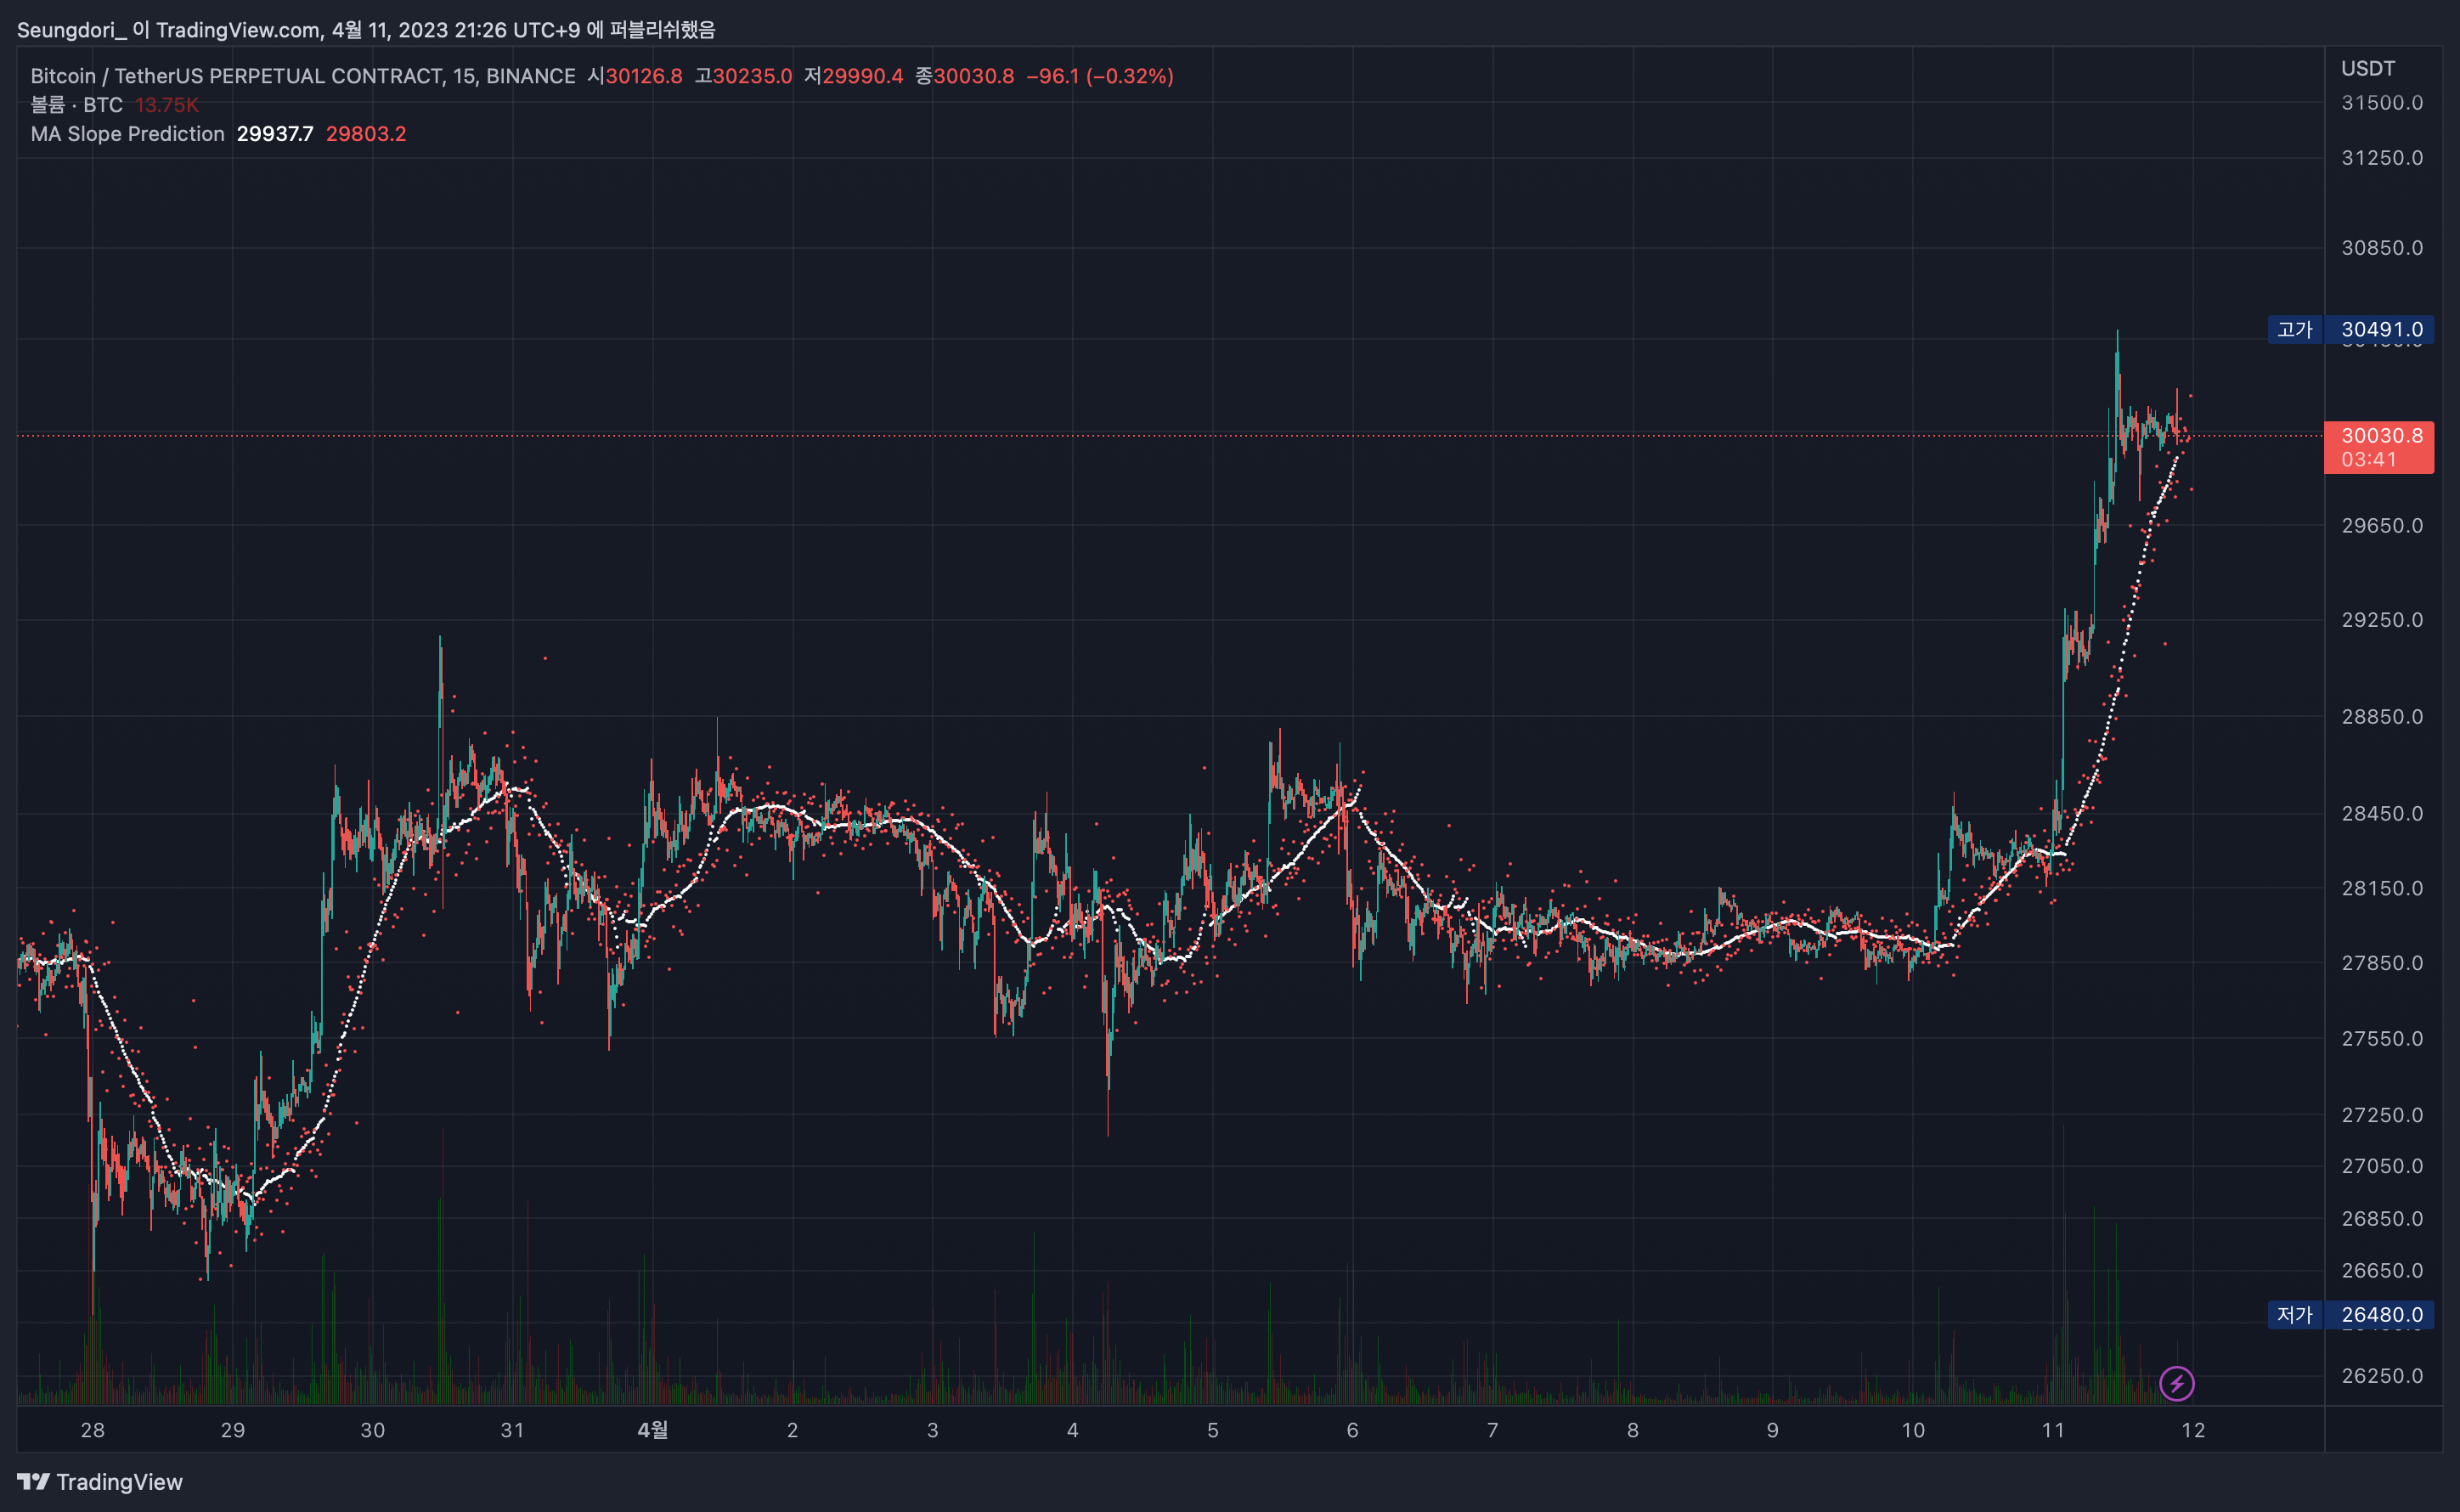Click the 03:41 candle countdown timer
The image size is (2460, 1512).
pyautogui.click(x=2369, y=460)
